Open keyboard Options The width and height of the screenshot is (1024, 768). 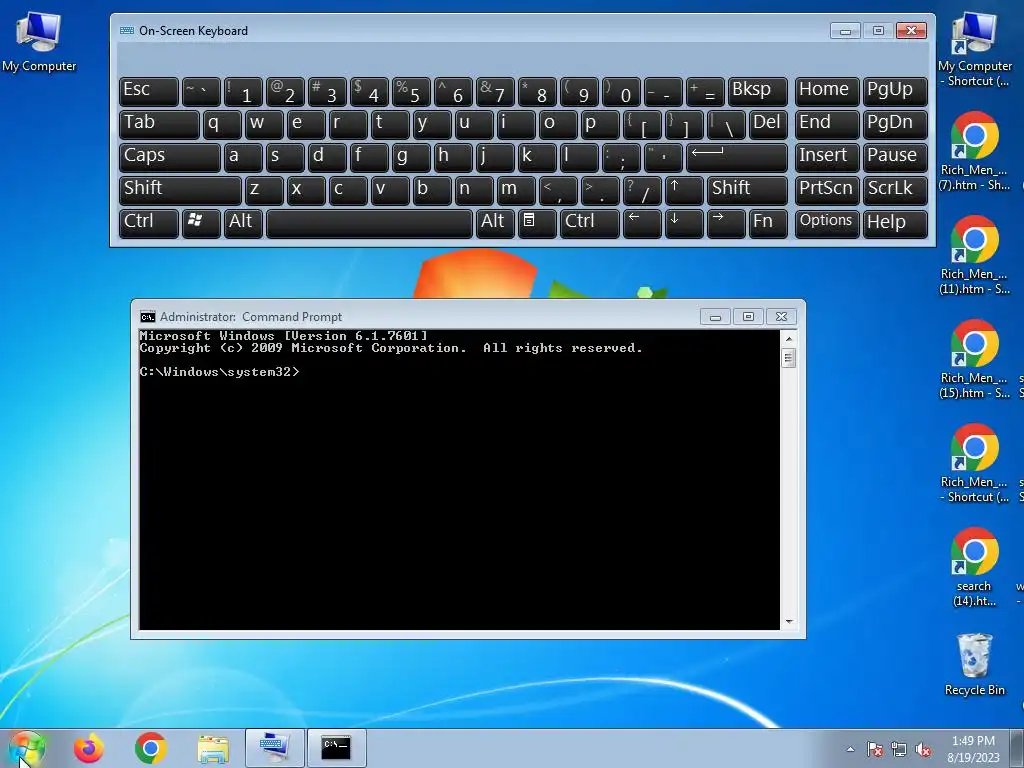(827, 222)
